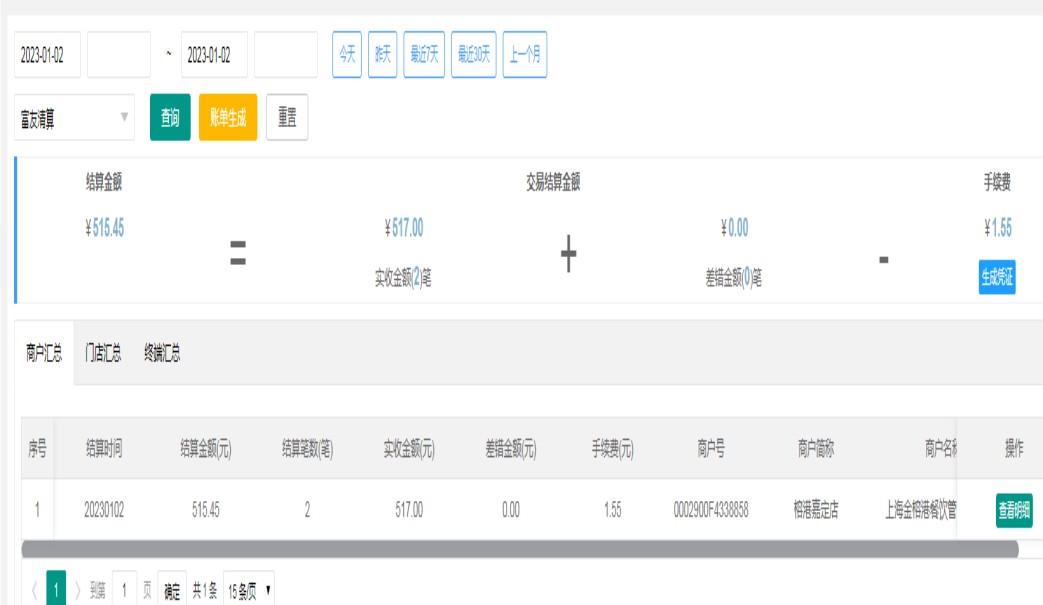This screenshot has width=1043, height=605.
Task: Click the 今天 quick date button
Action: pyautogui.click(x=347, y=55)
